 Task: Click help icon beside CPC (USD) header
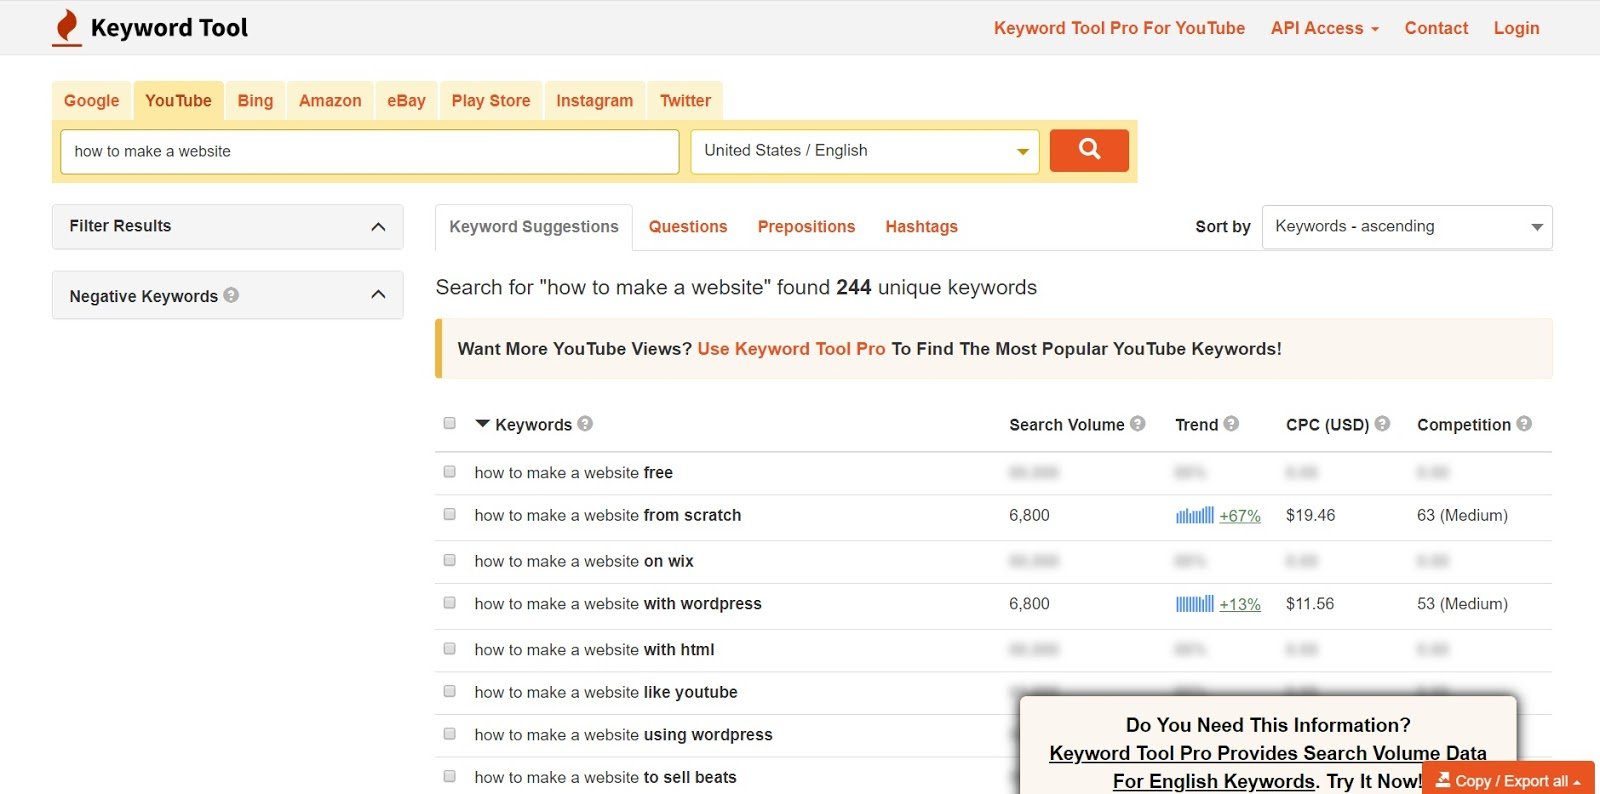[x=1382, y=423]
